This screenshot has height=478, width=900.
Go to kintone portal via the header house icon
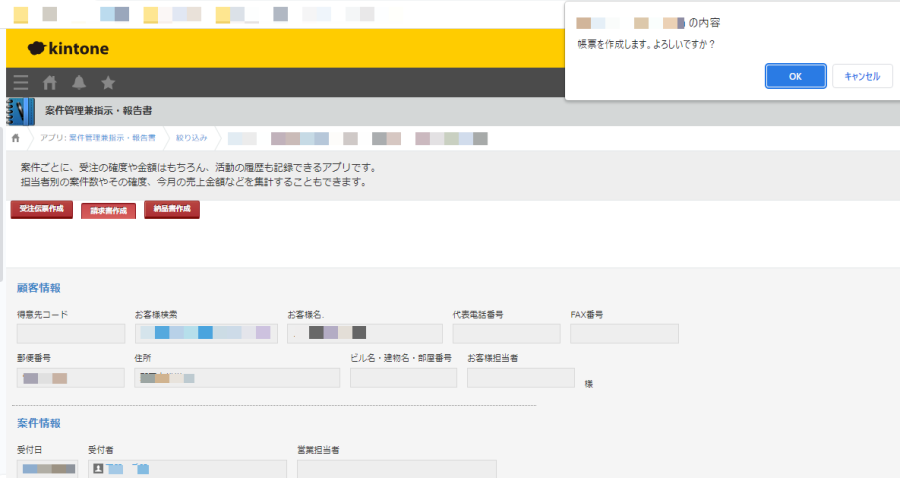tap(50, 83)
